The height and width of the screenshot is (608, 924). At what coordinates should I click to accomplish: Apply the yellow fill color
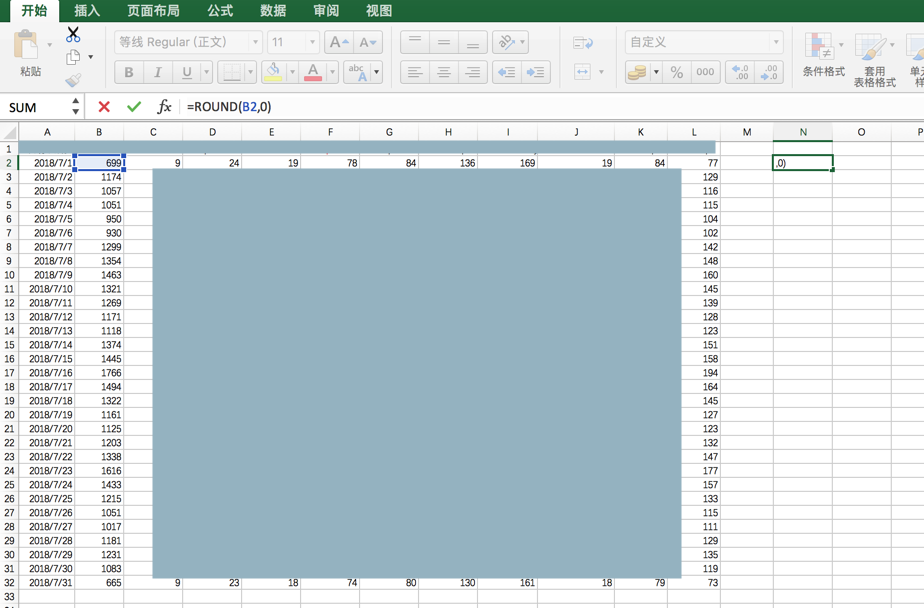pos(273,72)
